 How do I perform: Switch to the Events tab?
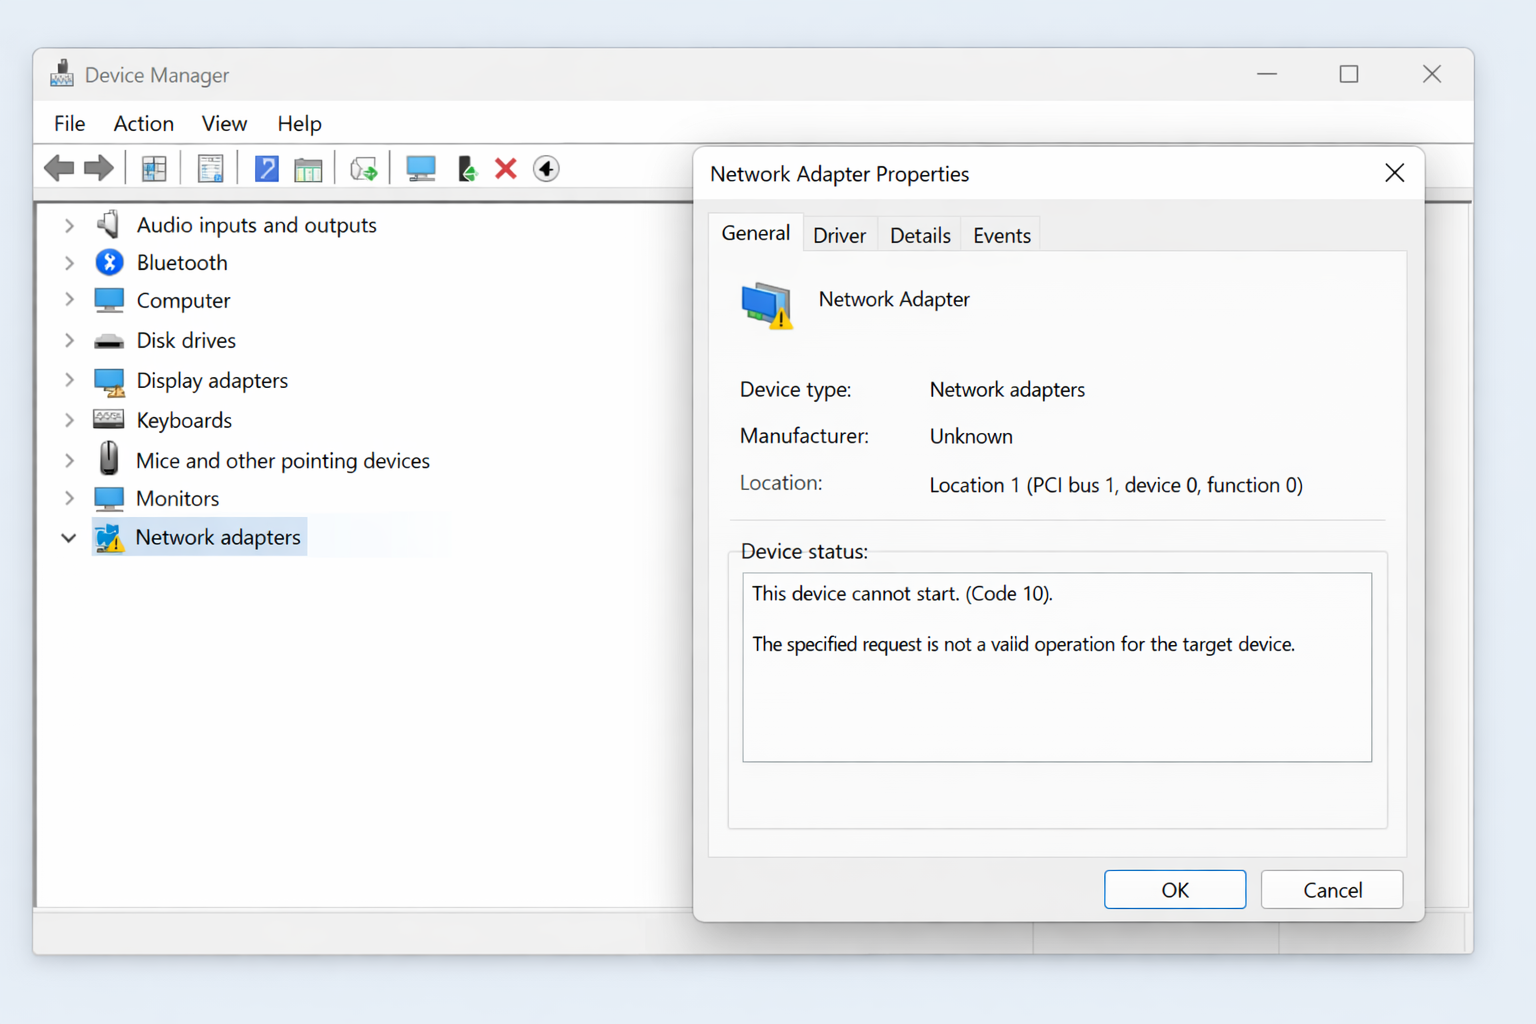coord(1000,234)
